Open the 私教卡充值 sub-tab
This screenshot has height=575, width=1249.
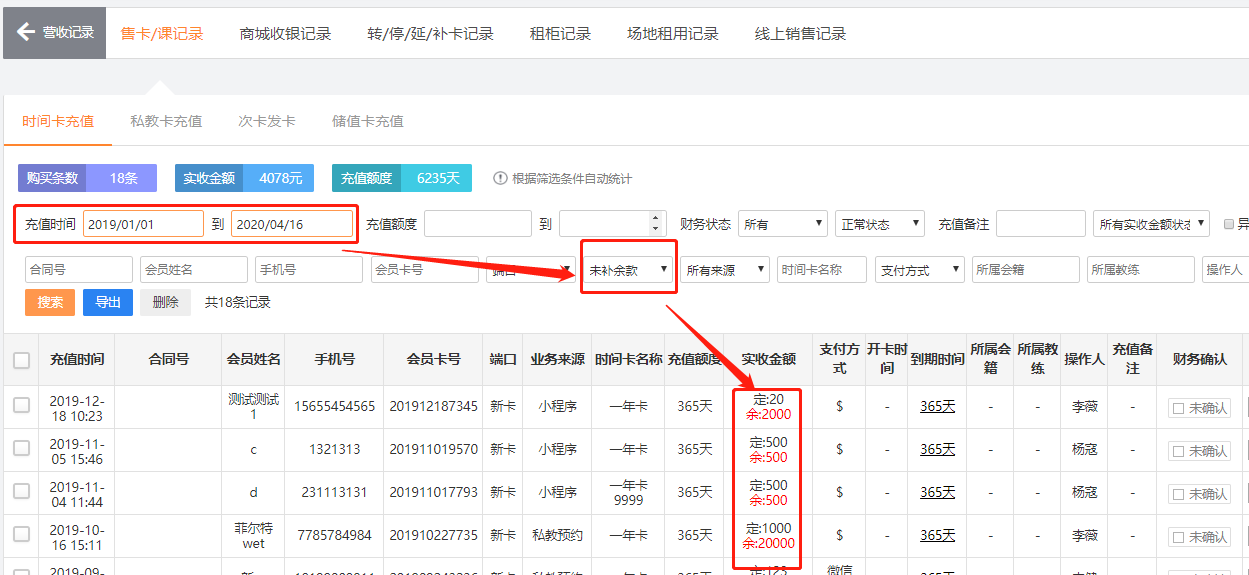pos(166,121)
